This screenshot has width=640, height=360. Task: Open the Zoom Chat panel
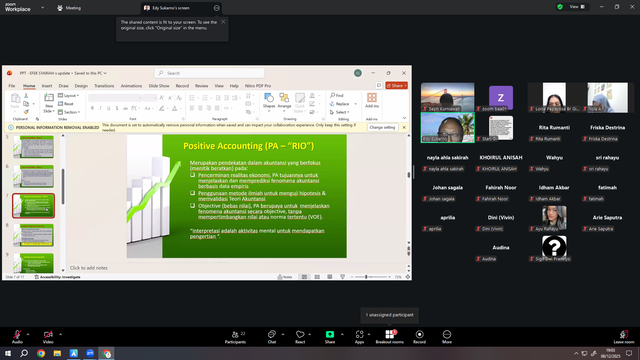tap(272, 337)
